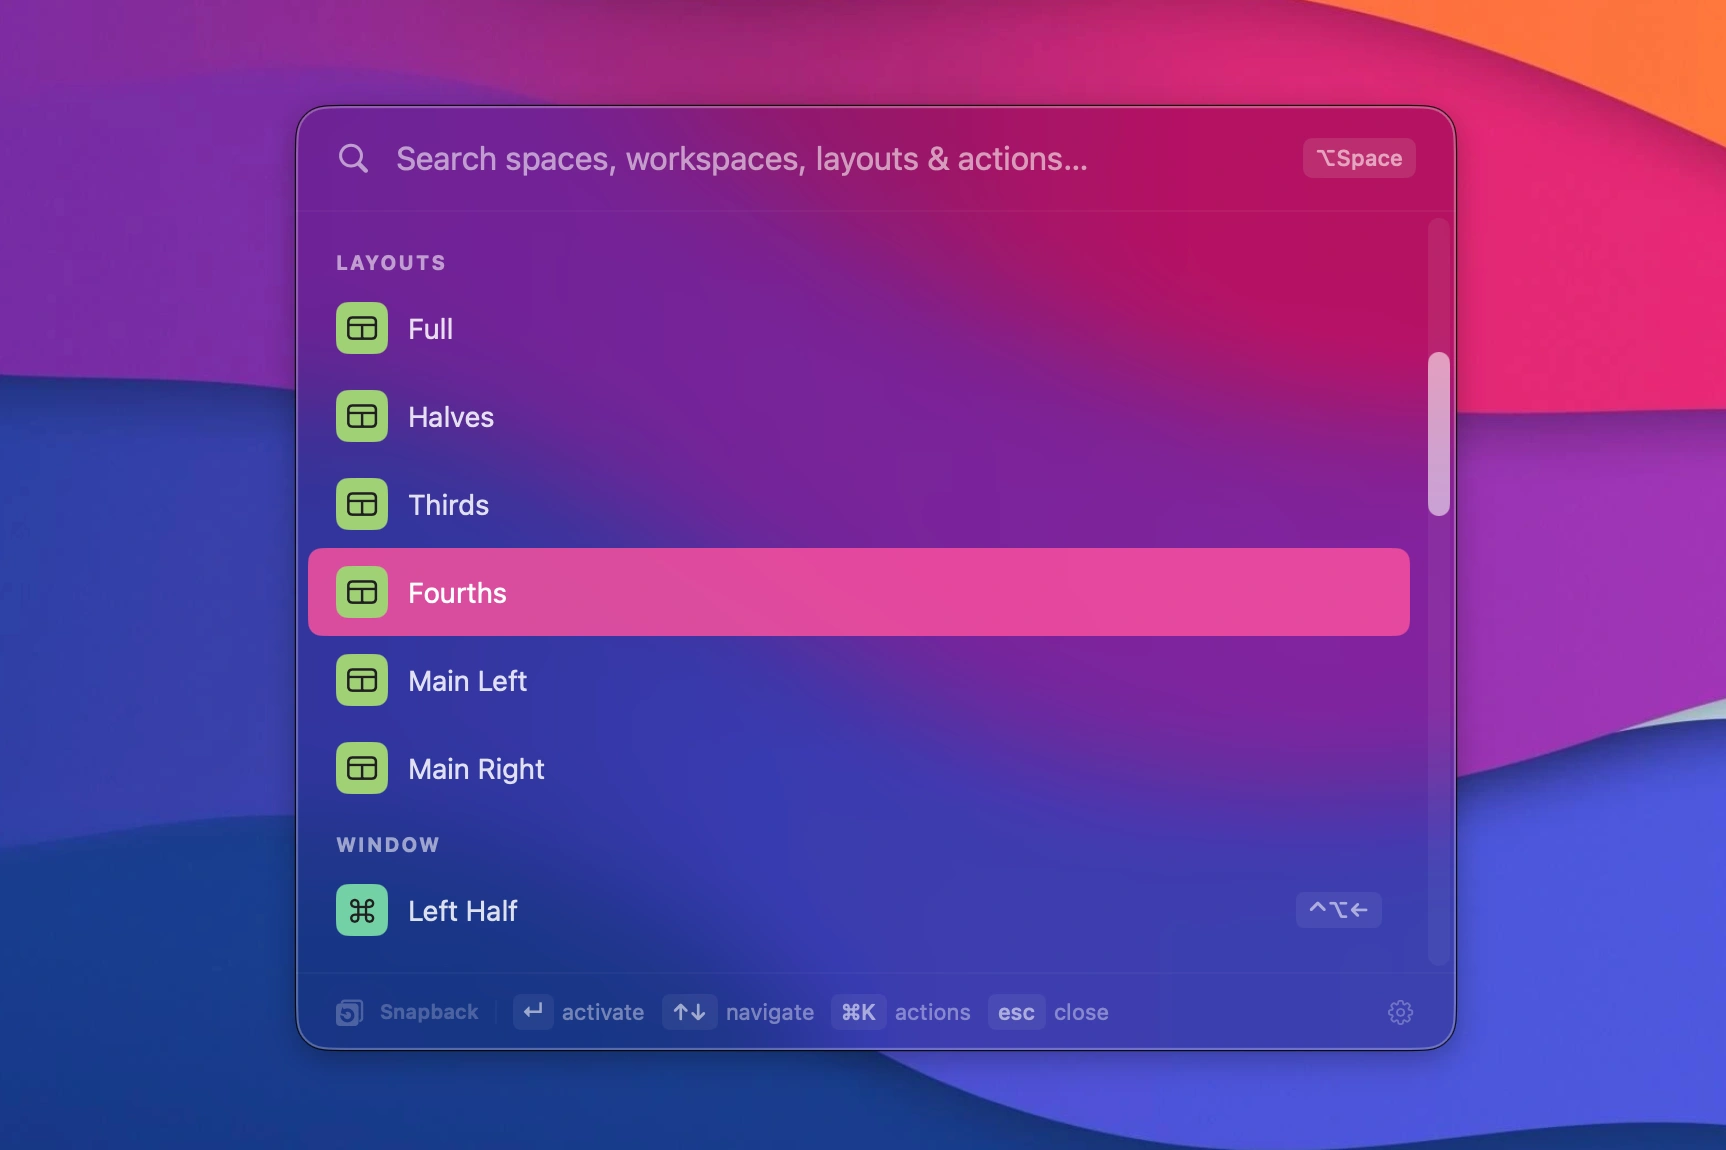
Task: Select the Halves layout label
Action: (x=451, y=417)
